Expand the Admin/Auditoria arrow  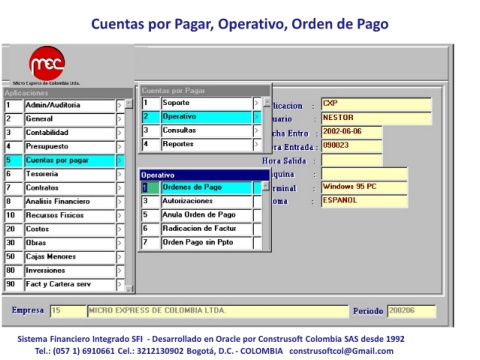coord(120,106)
